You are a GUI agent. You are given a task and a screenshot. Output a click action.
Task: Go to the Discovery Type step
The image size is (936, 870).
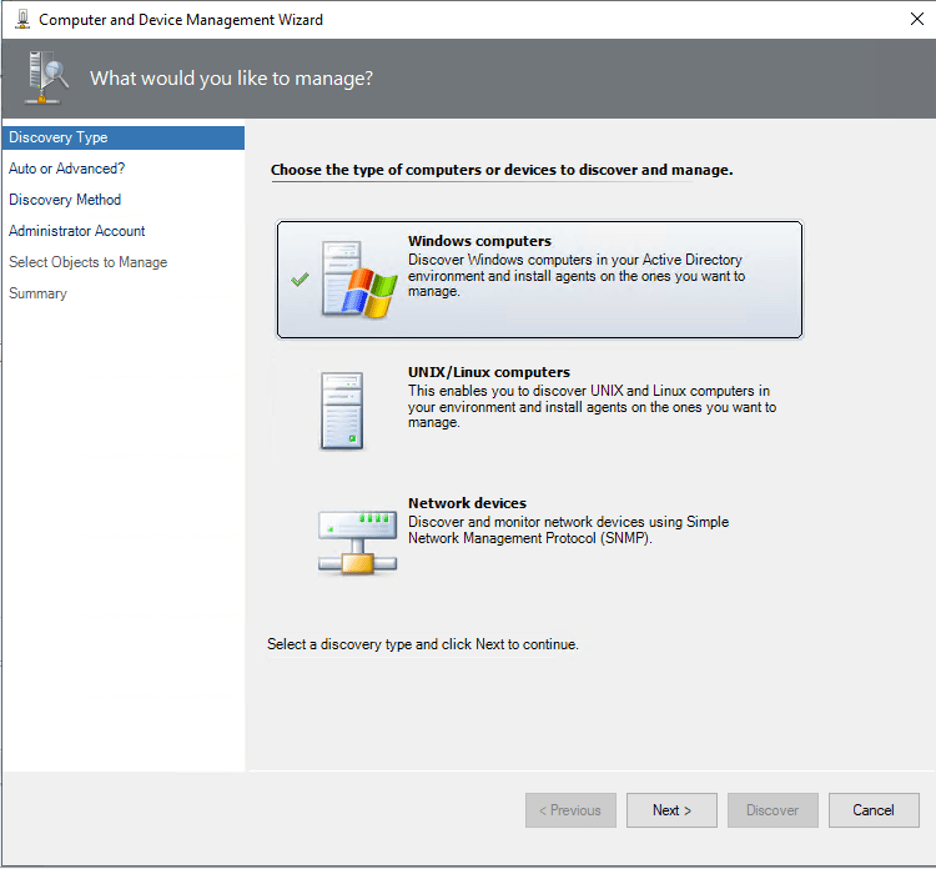coord(58,138)
